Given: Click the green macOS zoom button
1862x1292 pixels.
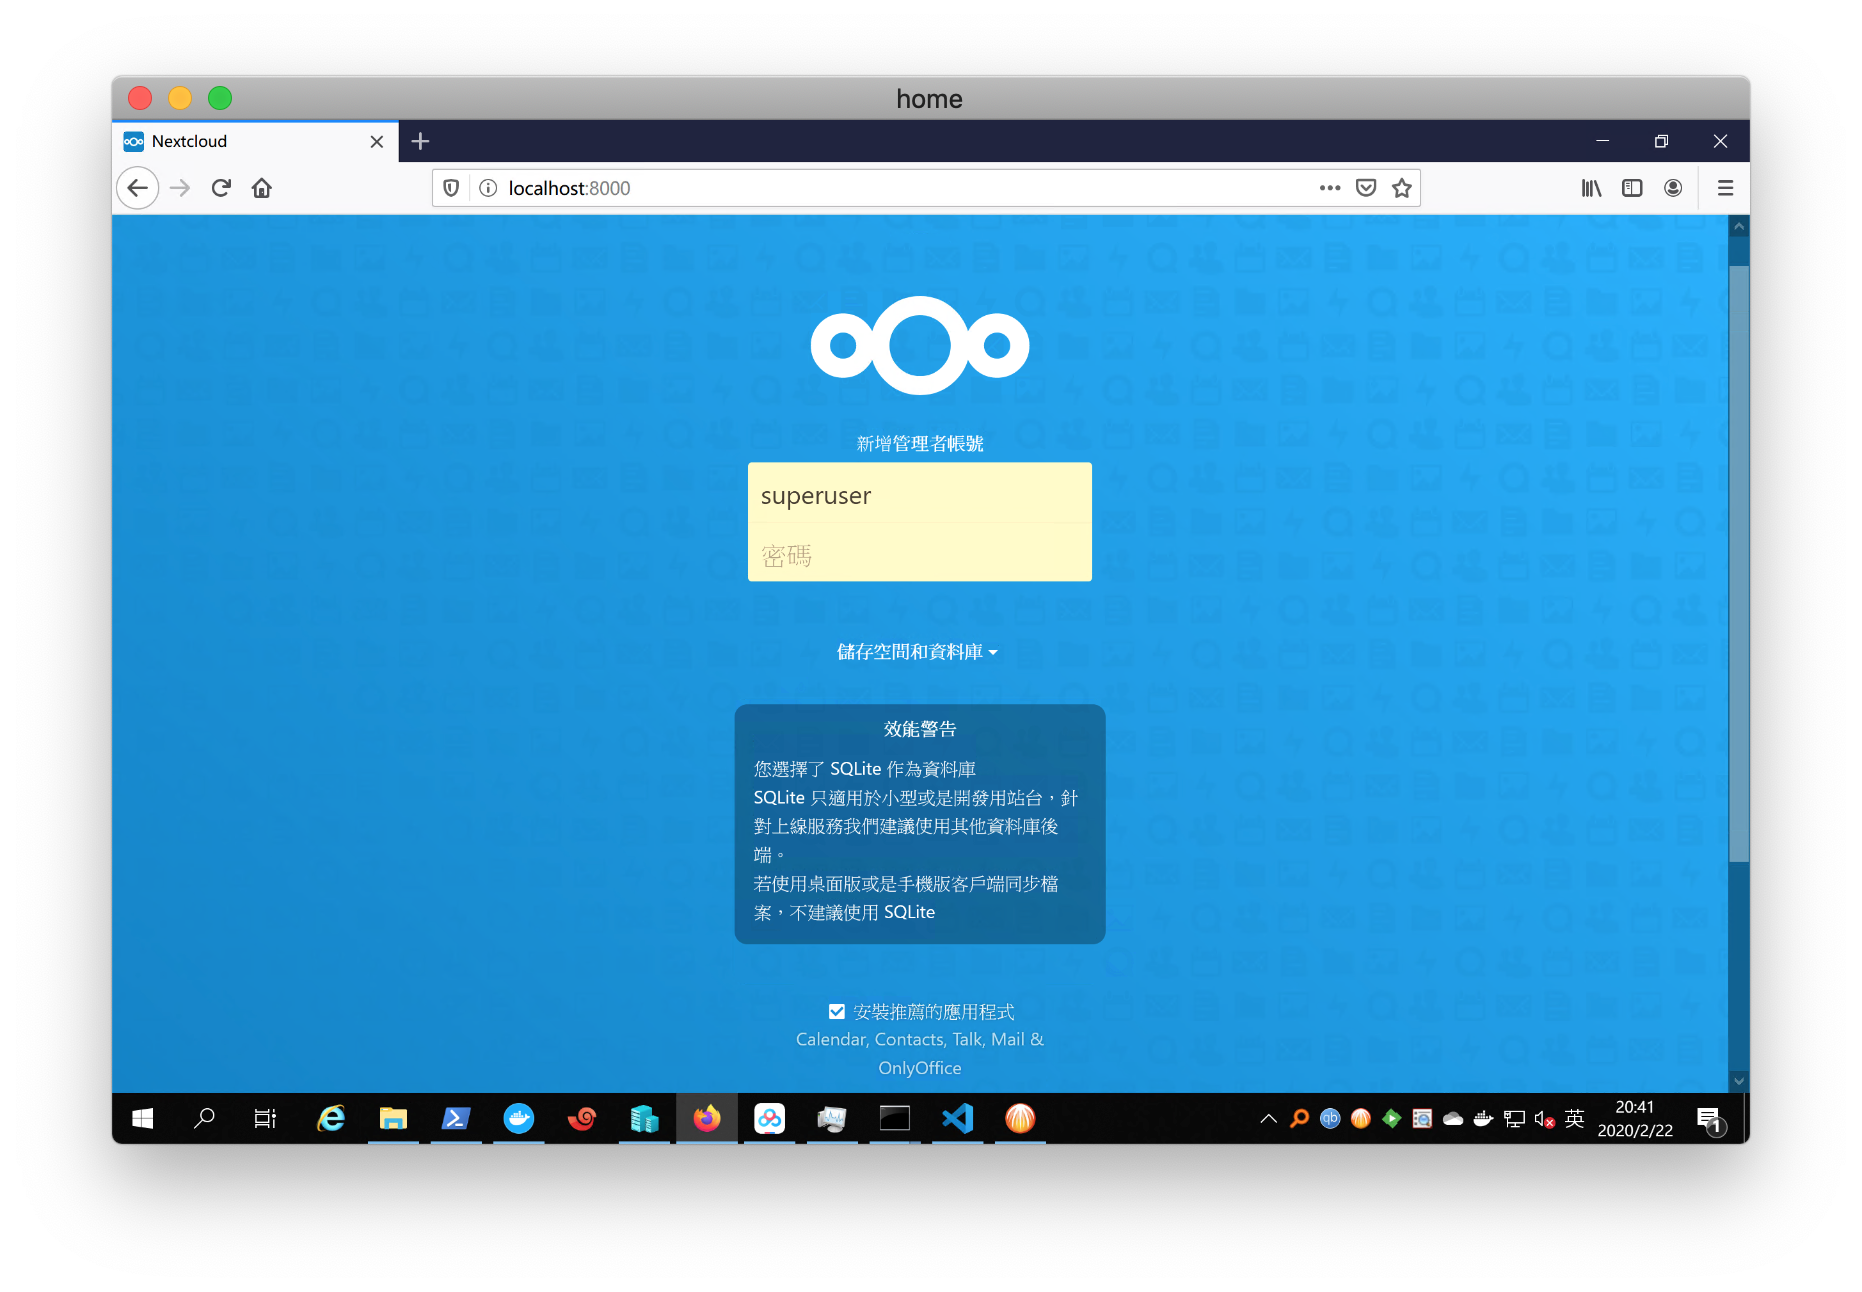Looking at the screenshot, I should click(x=220, y=98).
